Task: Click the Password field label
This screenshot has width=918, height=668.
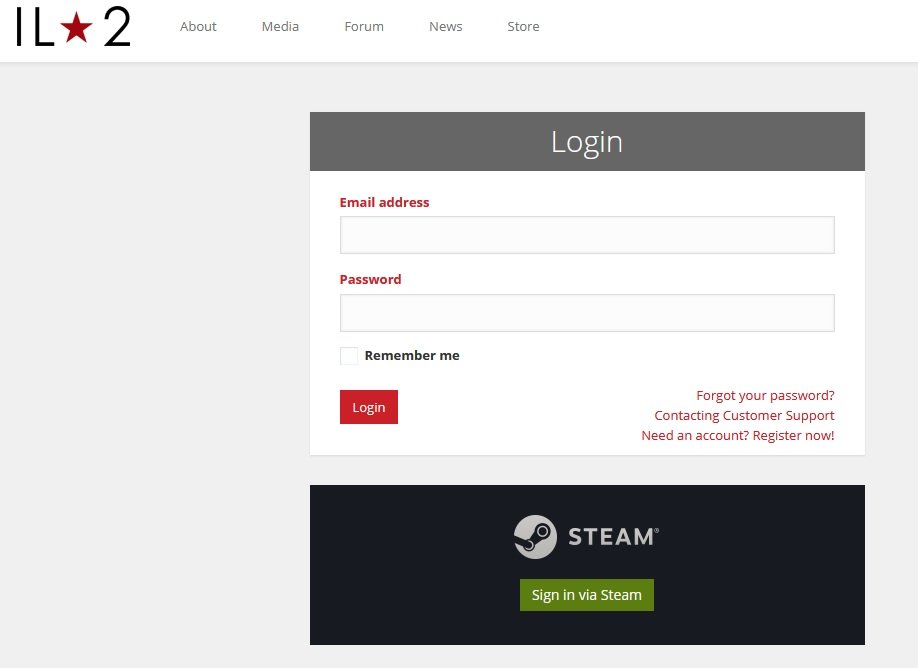Action: click(370, 279)
